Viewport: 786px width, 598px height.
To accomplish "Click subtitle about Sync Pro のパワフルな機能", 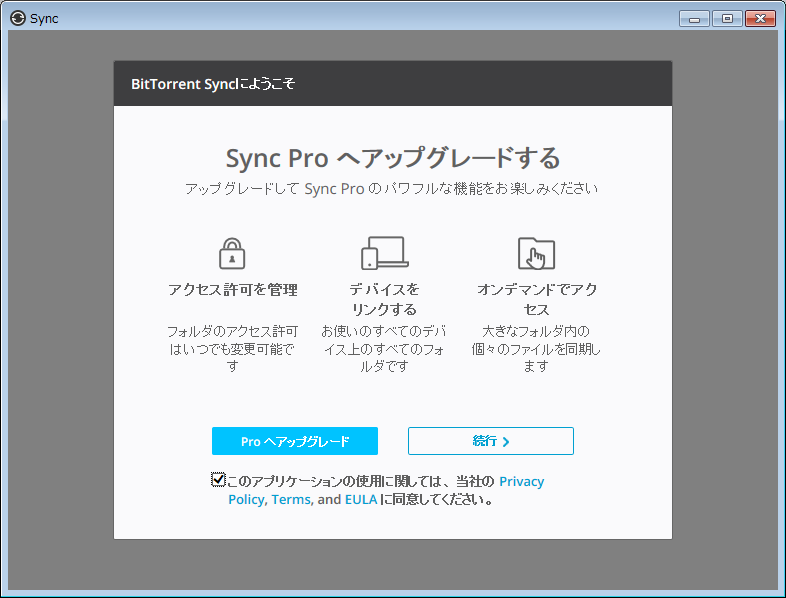I will pyautogui.click(x=391, y=189).
